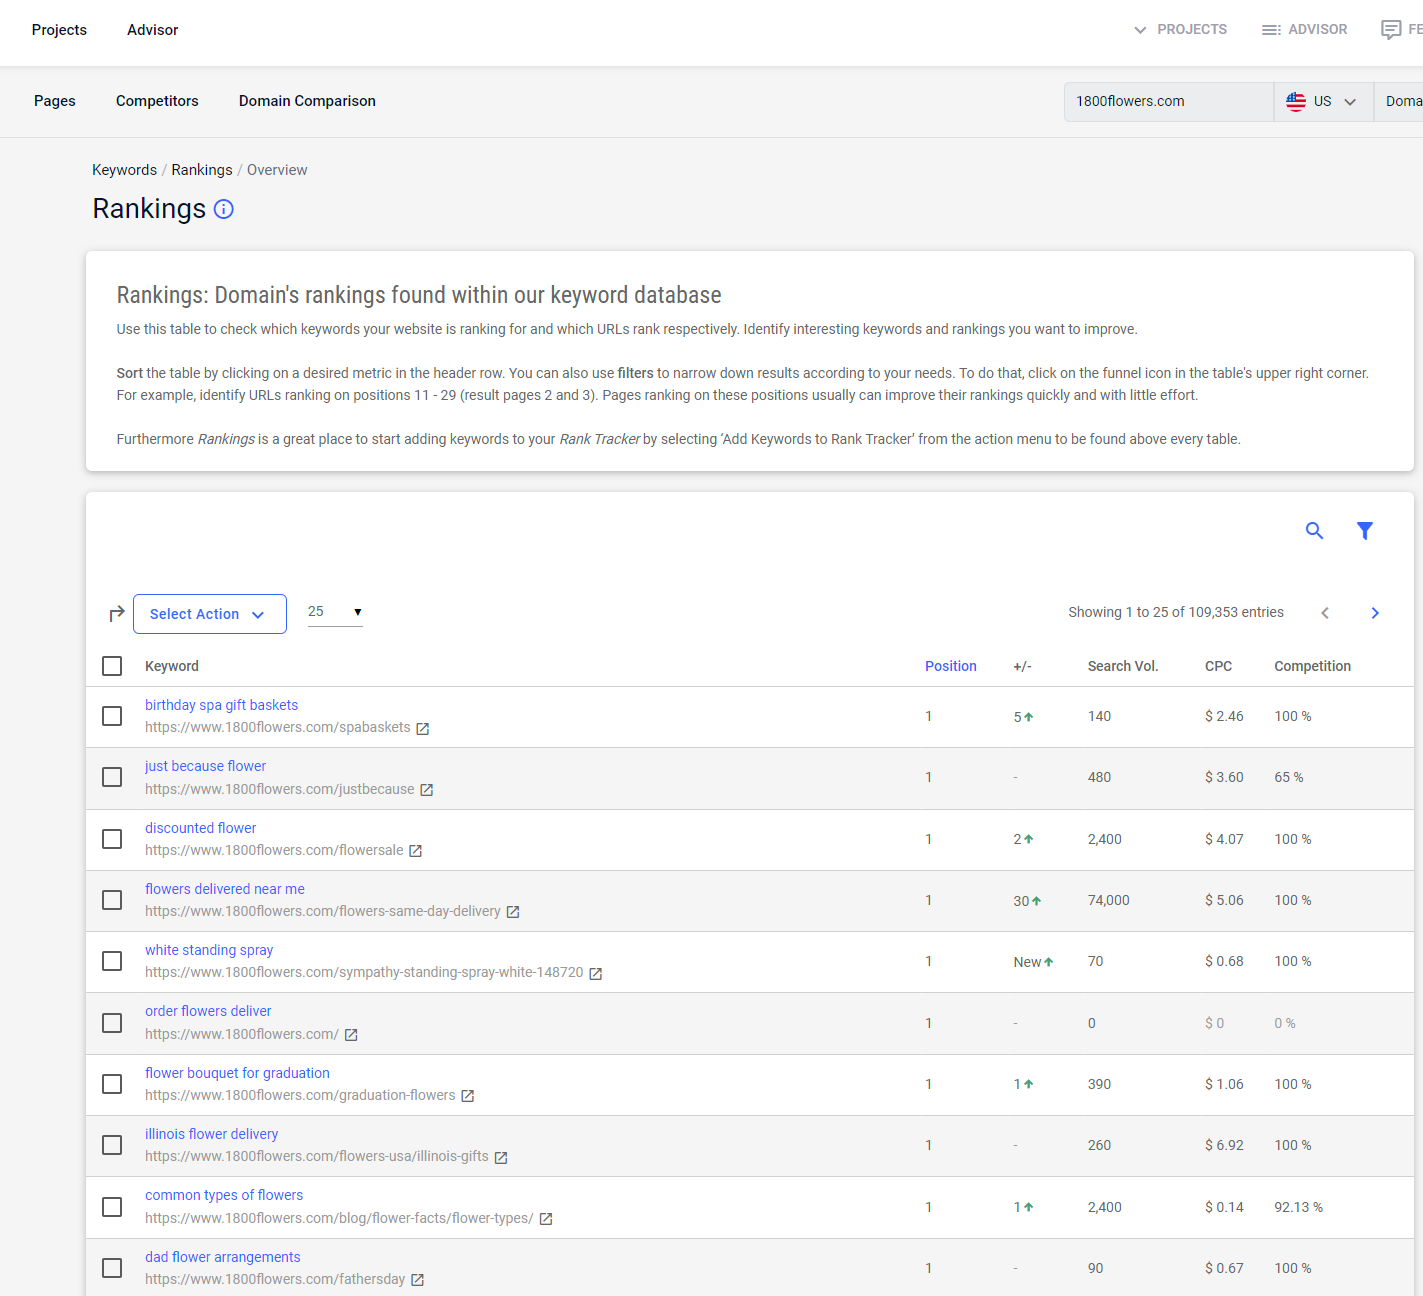The height and width of the screenshot is (1296, 1423).
Task: Check the white standing spray row
Action: coord(112,961)
